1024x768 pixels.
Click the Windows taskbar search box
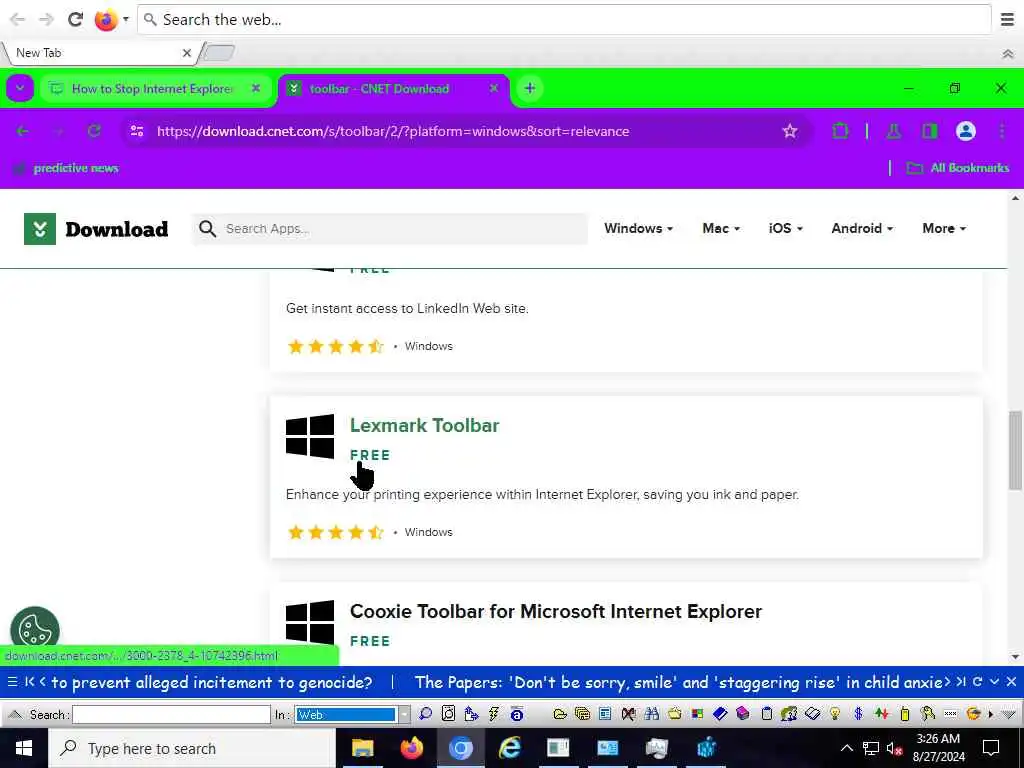click(192, 748)
